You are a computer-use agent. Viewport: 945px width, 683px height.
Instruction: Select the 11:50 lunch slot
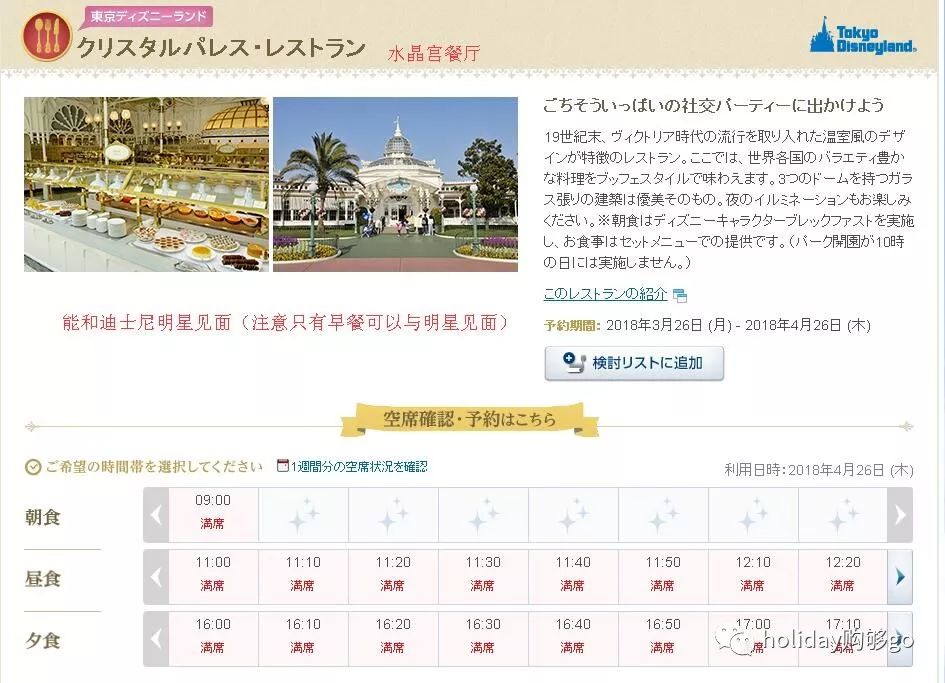[x=663, y=577]
